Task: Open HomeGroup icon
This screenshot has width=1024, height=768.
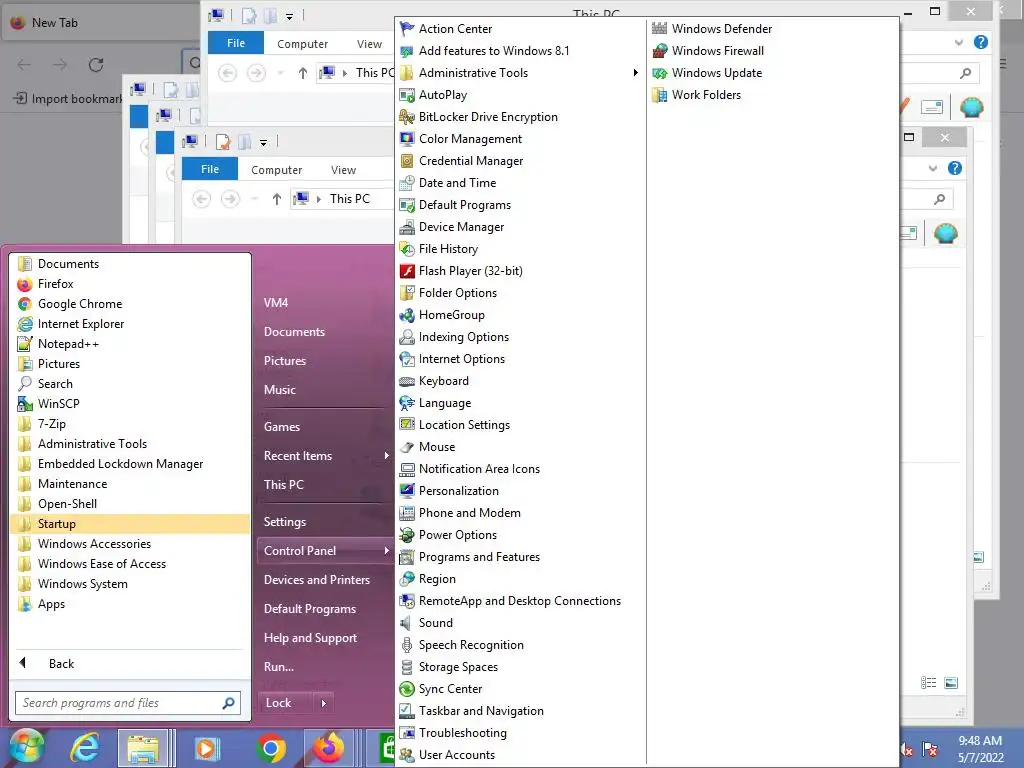Action: (x=407, y=315)
